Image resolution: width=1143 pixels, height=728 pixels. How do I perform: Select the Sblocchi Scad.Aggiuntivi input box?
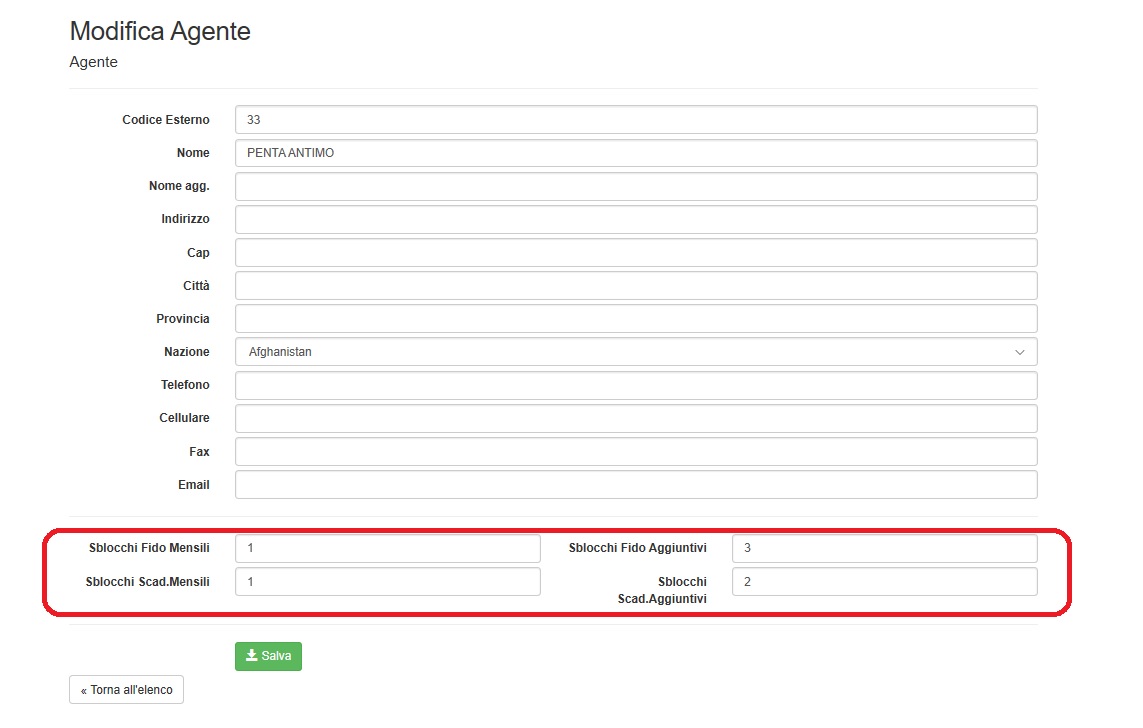click(x=884, y=582)
